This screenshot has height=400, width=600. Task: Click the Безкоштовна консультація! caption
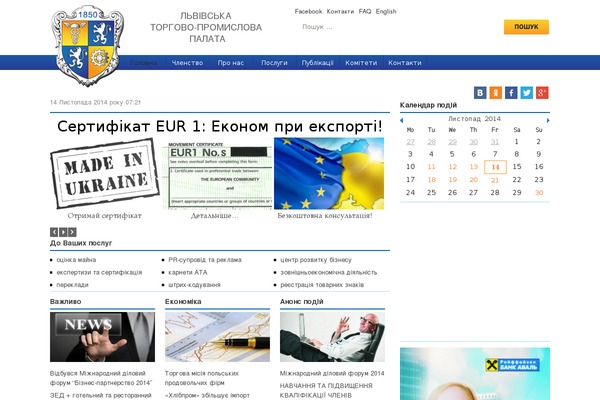point(325,216)
